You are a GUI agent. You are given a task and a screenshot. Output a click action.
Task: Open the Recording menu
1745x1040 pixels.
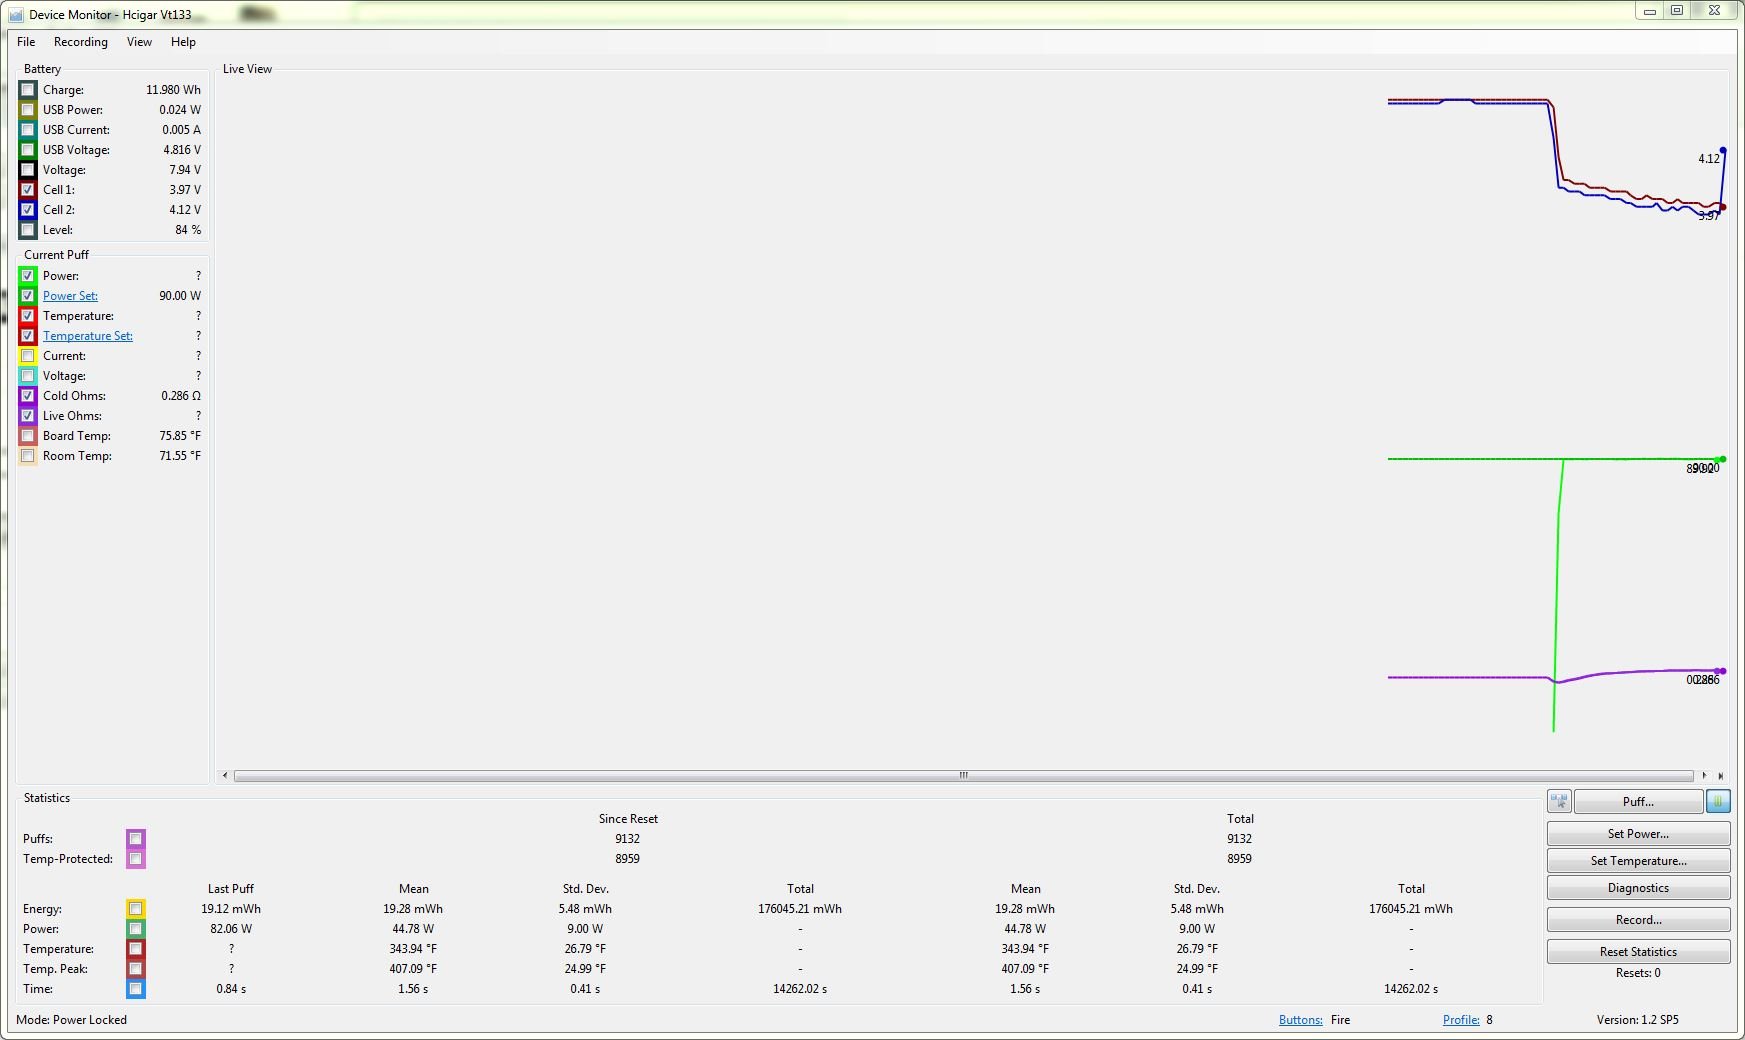[81, 42]
